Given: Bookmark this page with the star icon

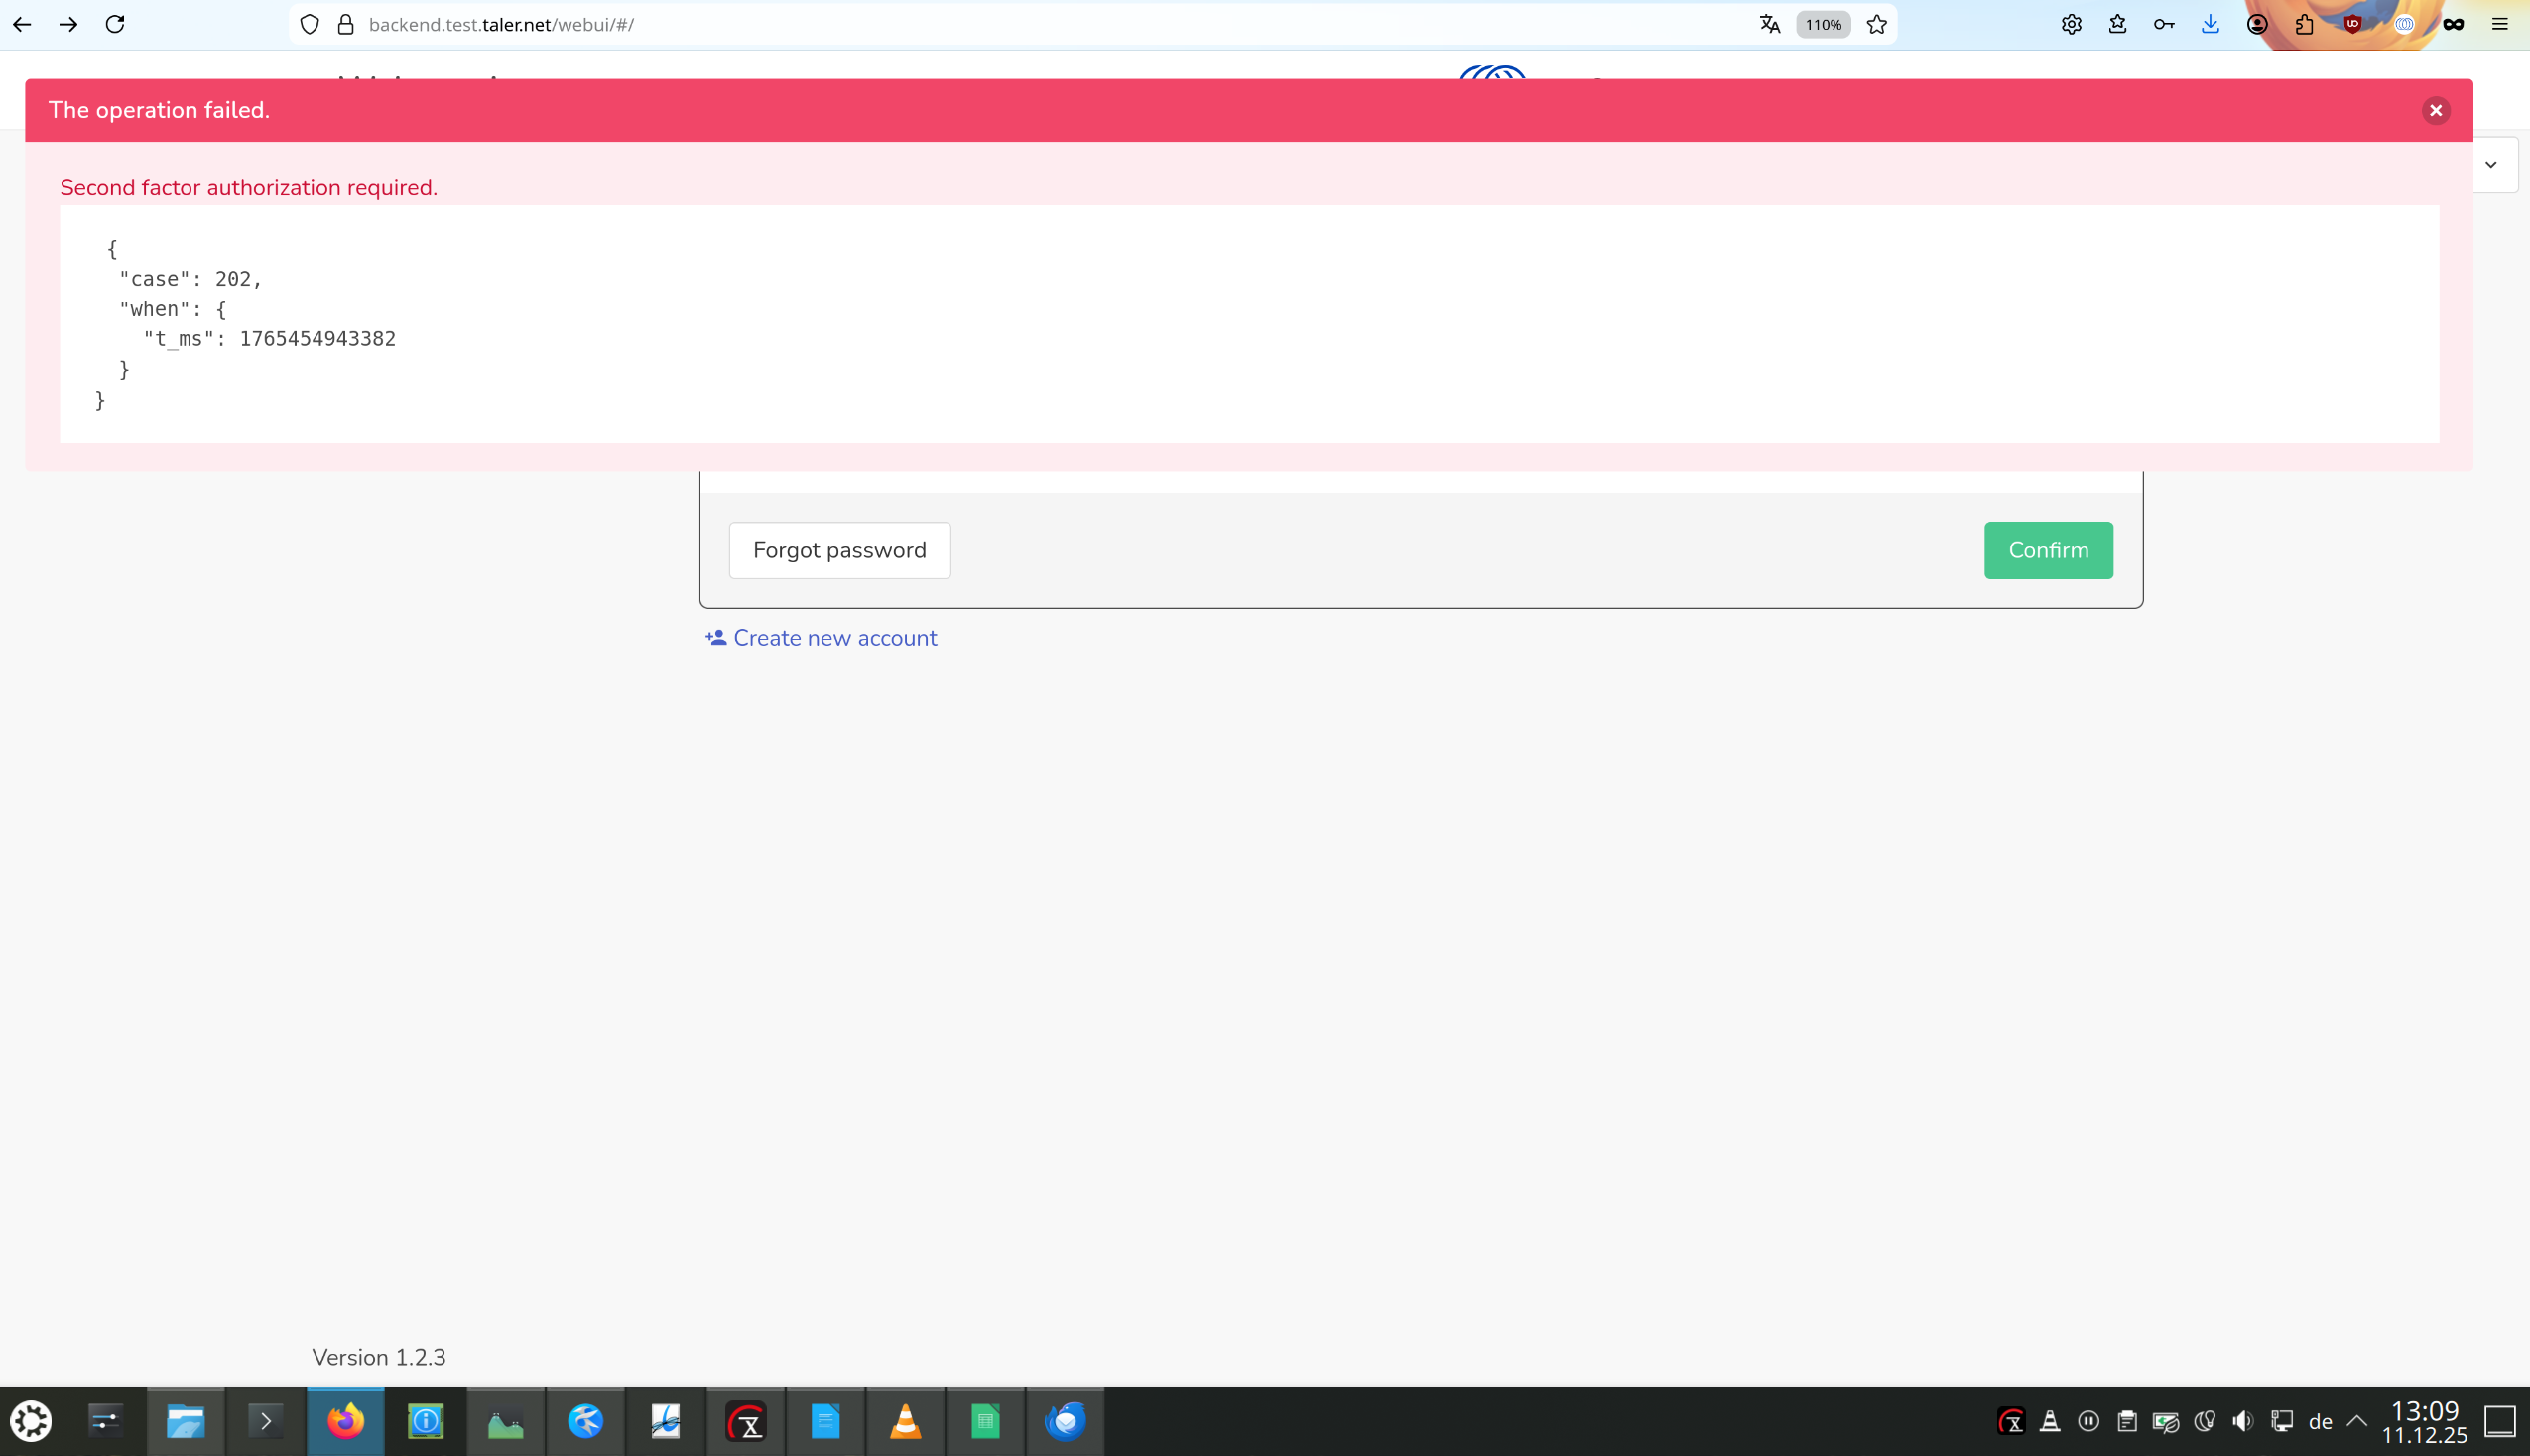Looking at the screenshot, I should point(1876,25).
